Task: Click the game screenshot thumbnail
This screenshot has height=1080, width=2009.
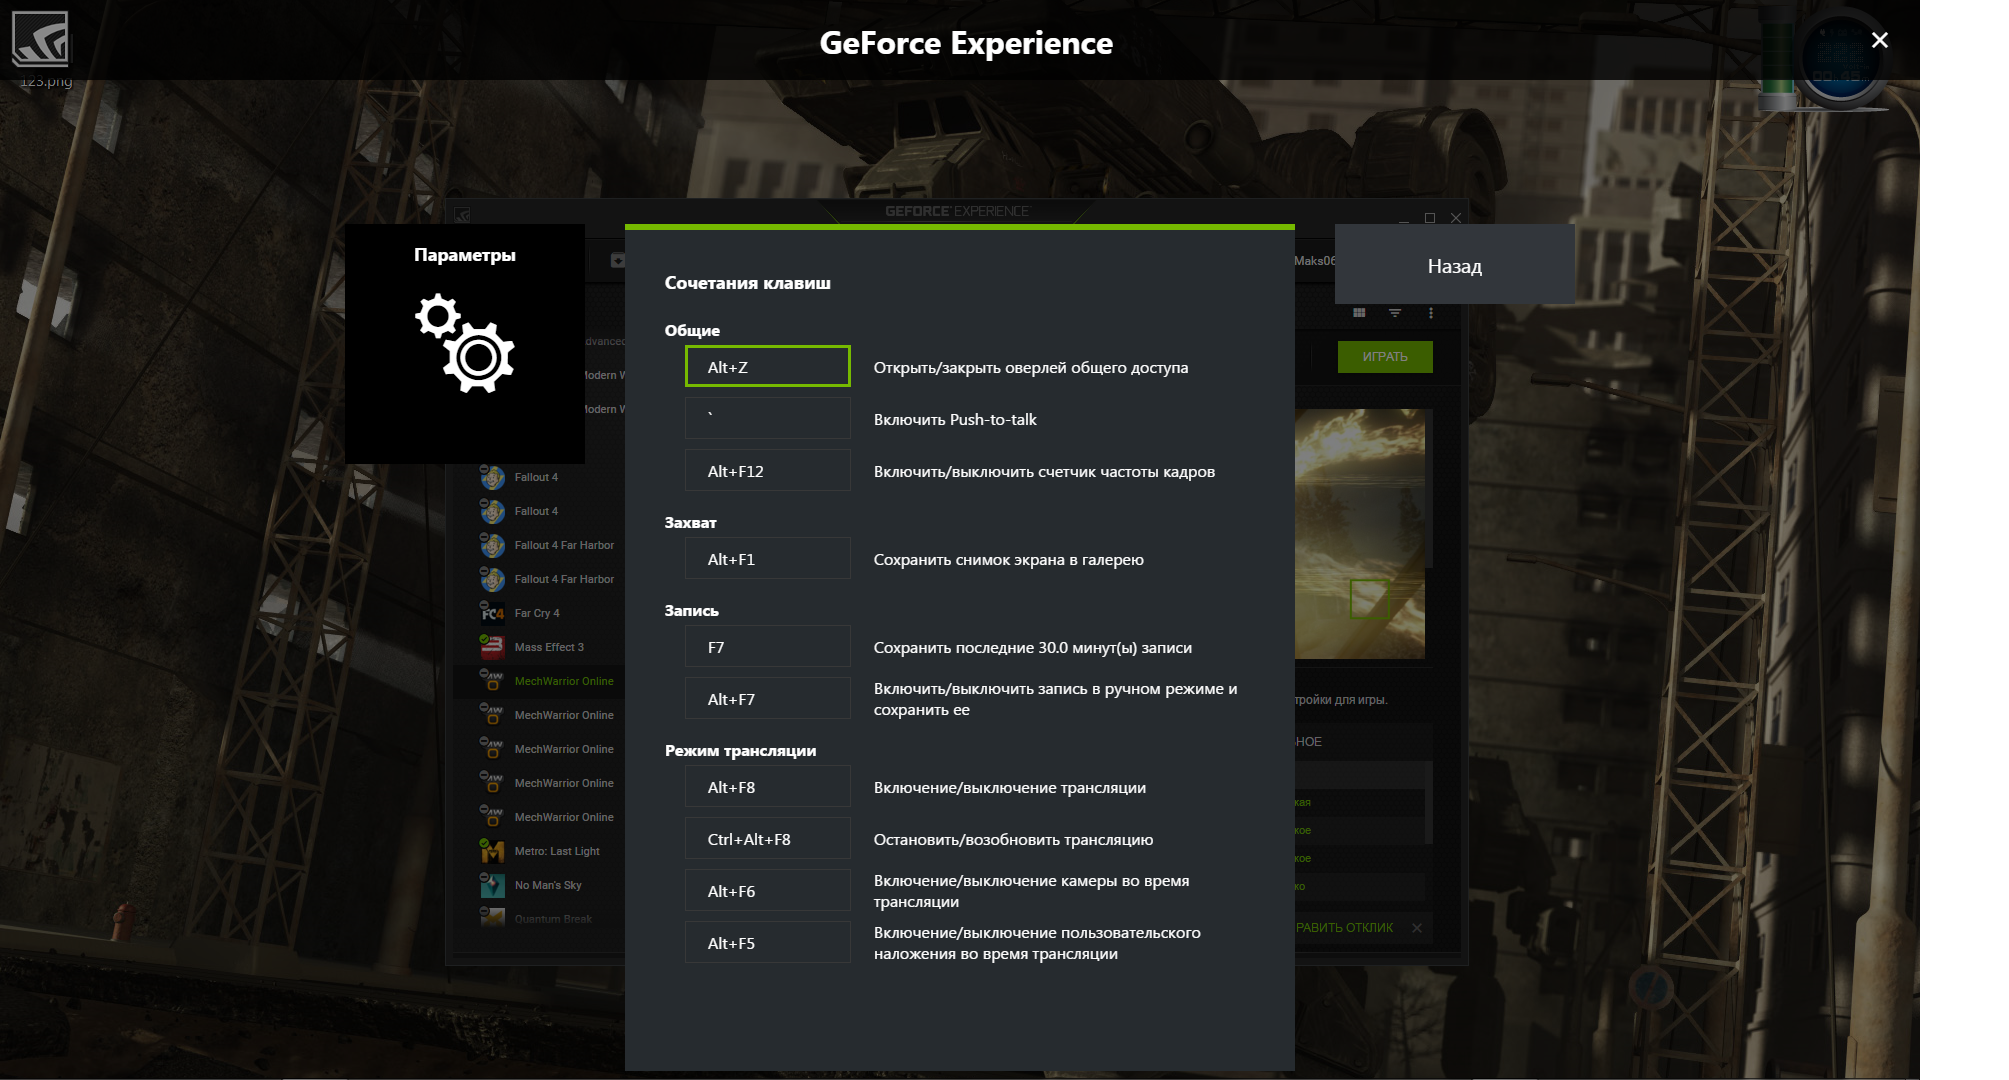Action: click(x=1360, y=533)
